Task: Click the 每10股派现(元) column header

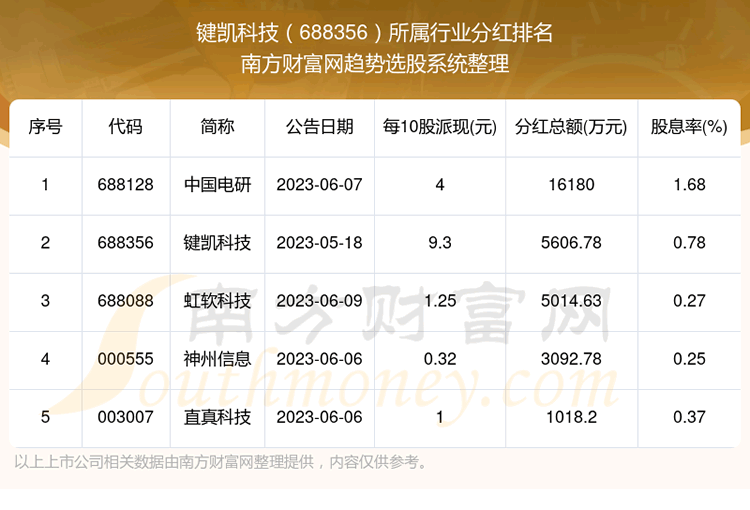Action: (440, 127)
